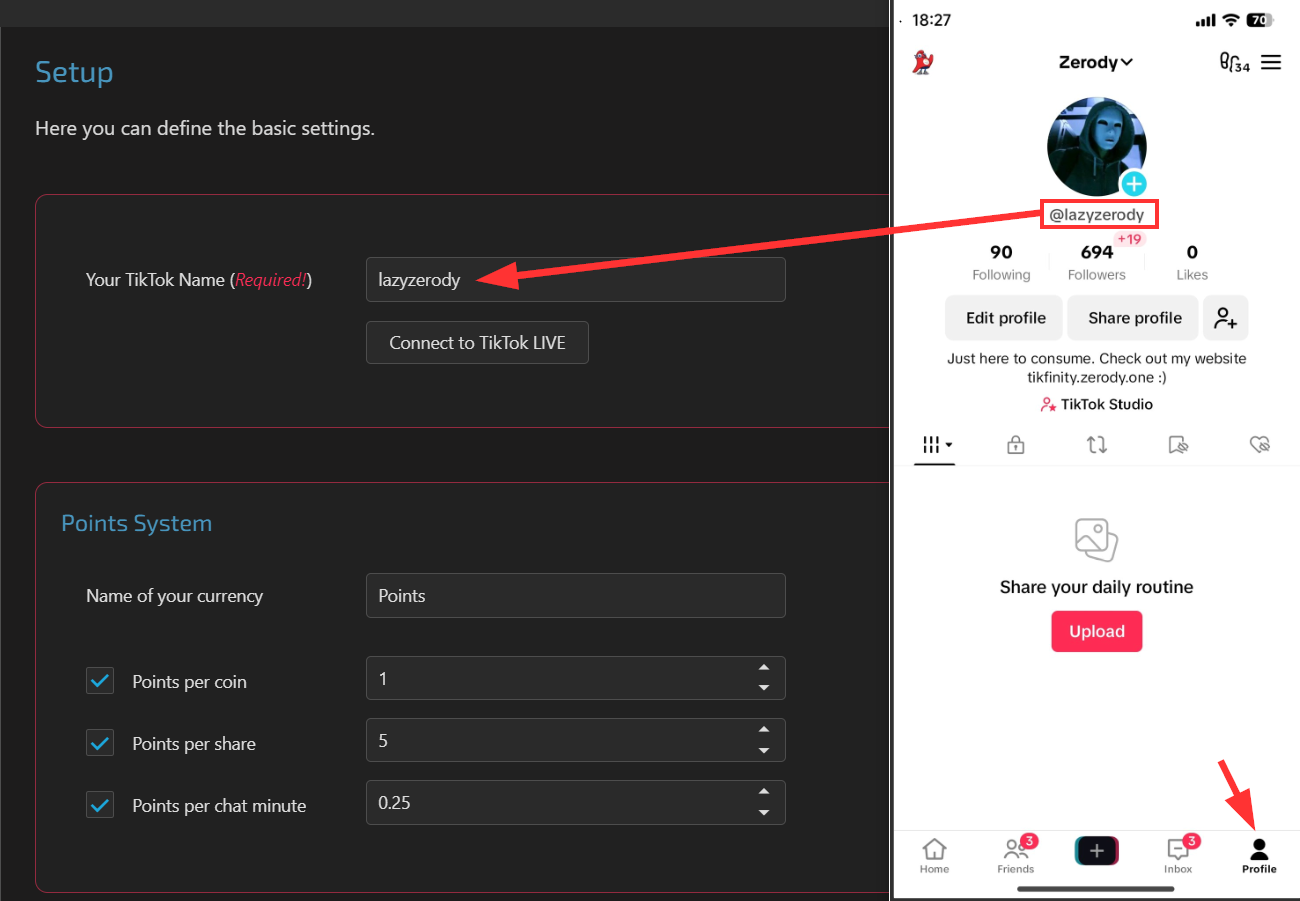The image size is (1300, 901).
Task: Click Connect to TikTok LIVE button
Action: [477, 342]
